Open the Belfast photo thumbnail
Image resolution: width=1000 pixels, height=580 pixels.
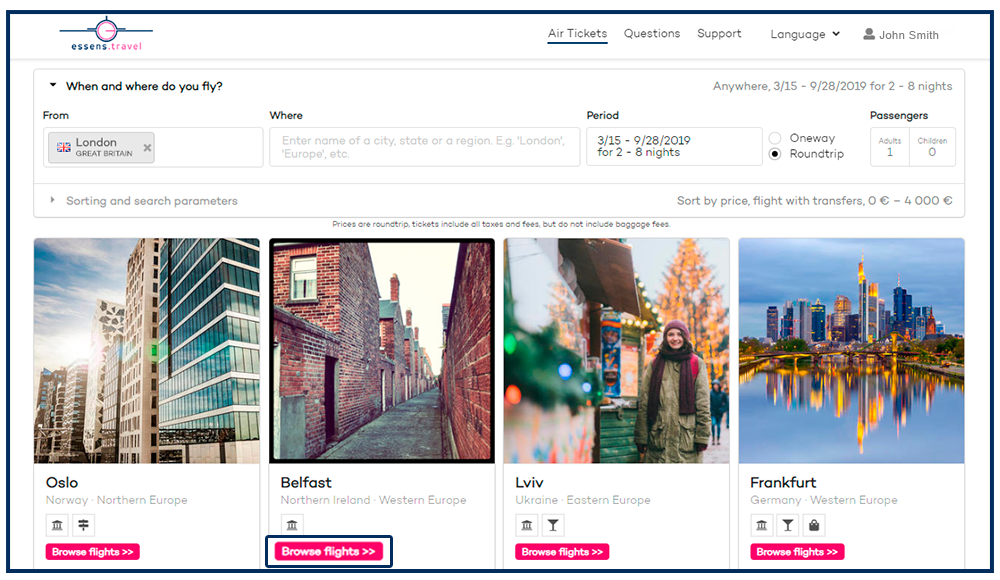pos(382,351)
